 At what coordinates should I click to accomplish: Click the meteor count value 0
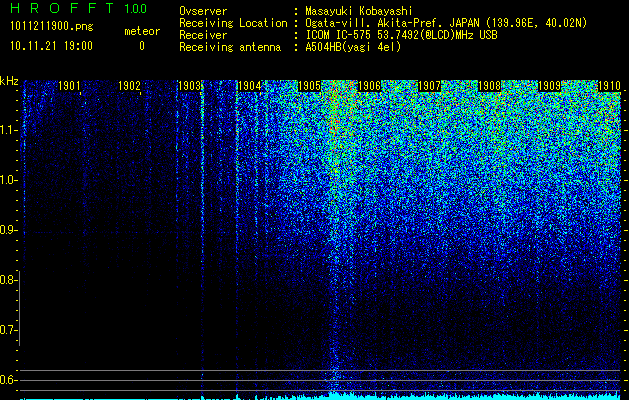142,46
